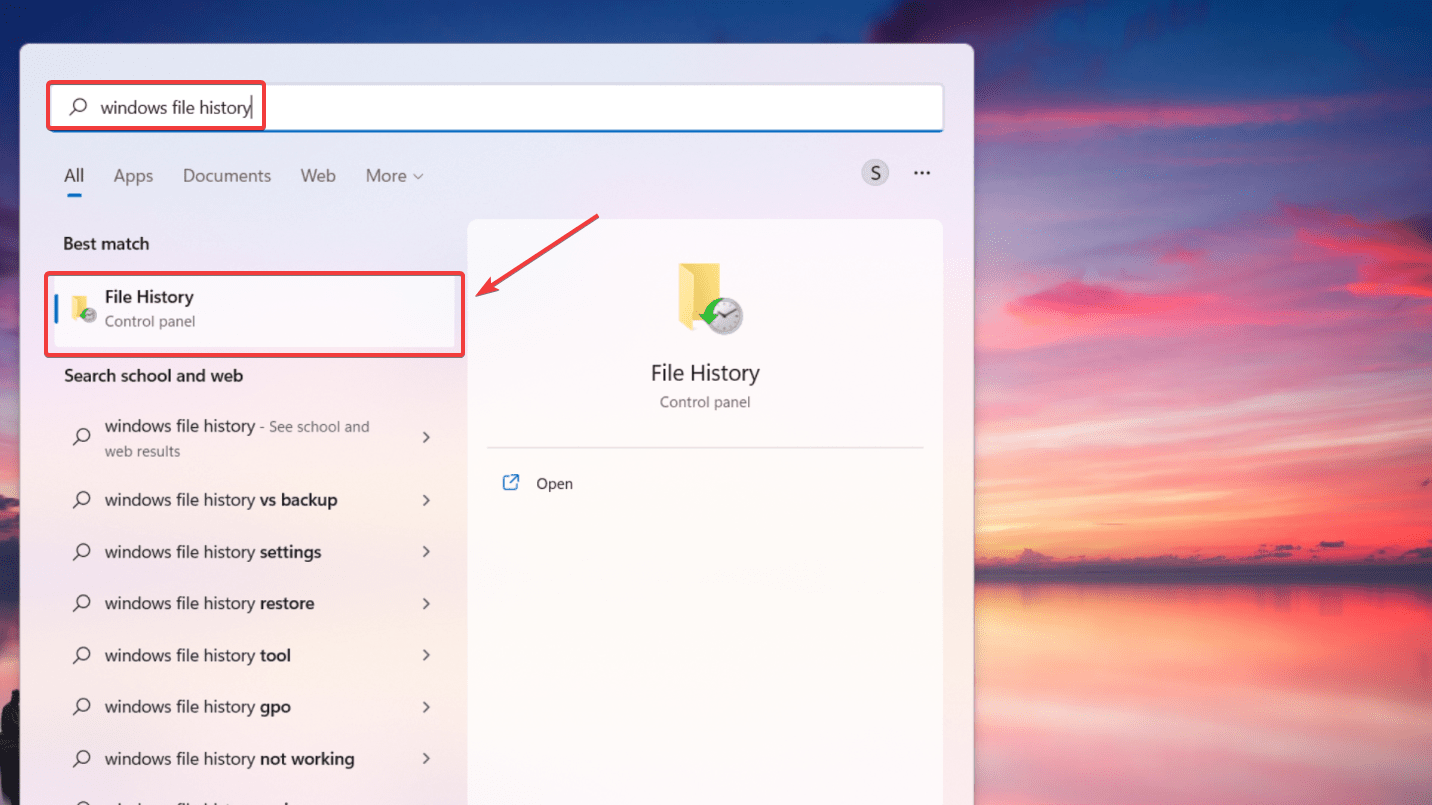Click search icon beside 'See school and web results'

82,437
